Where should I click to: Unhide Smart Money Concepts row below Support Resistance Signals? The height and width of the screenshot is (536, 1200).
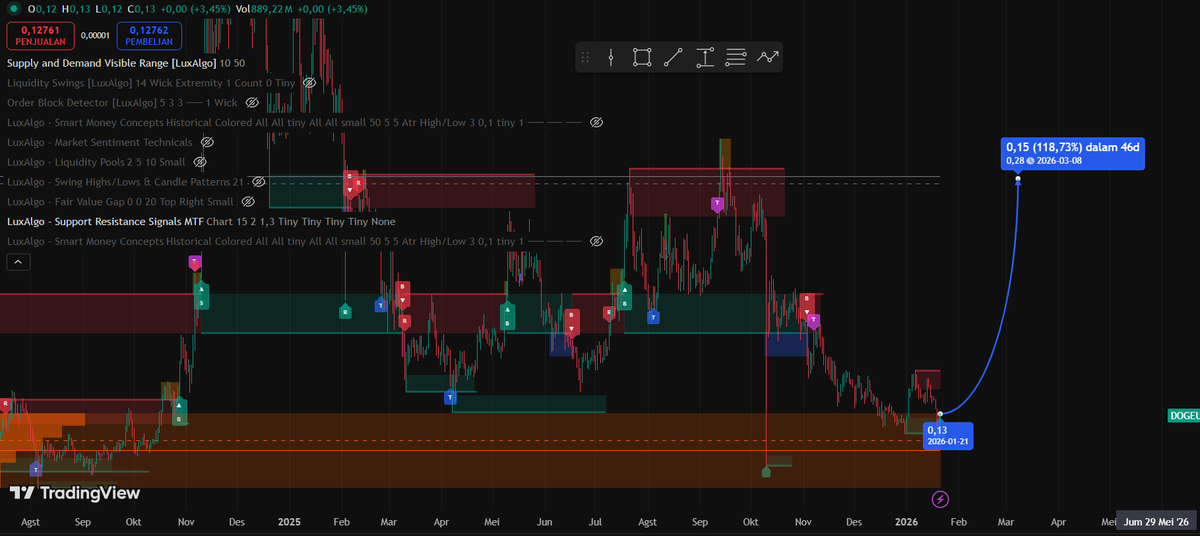pos(596,242)
